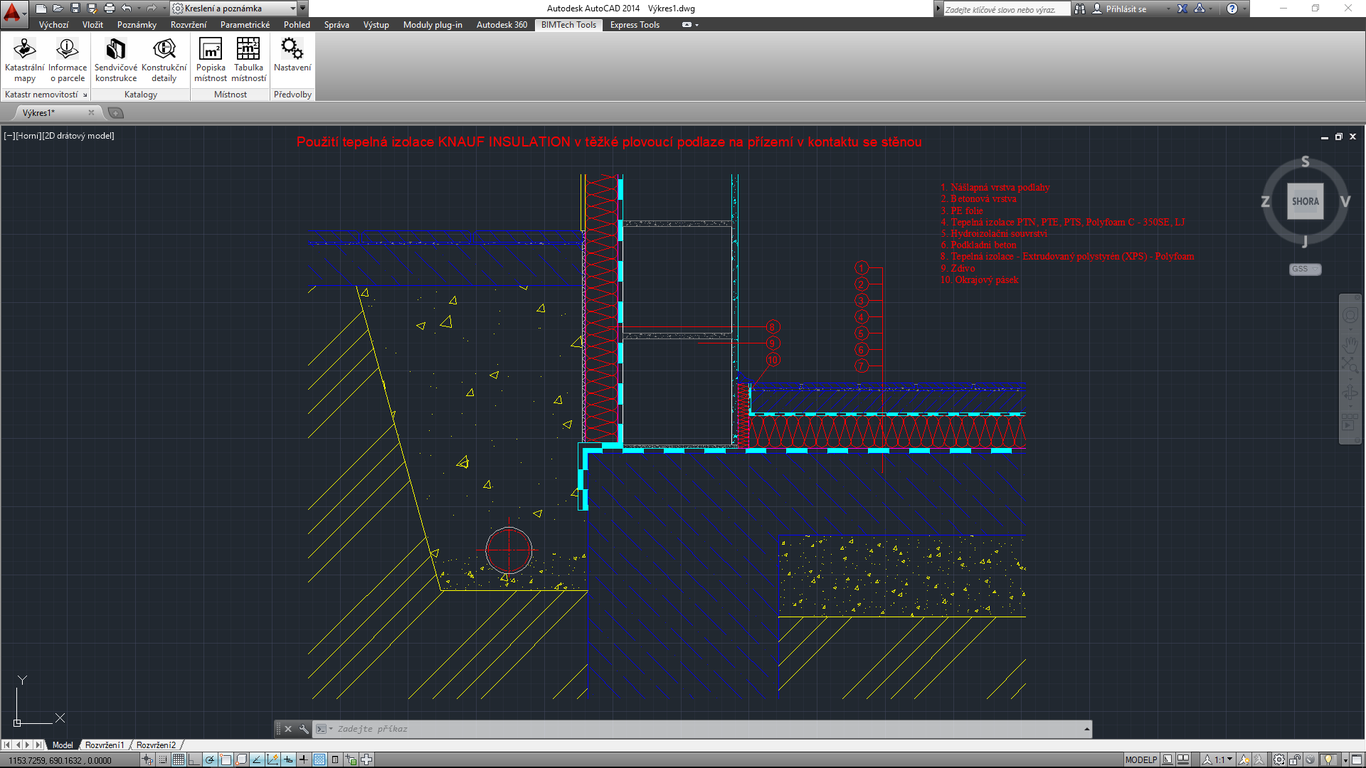The height and width of the screenshot is (768, 1366).
Task: Click the SHORA face of the ViewCube
Action: [1305, 201]
